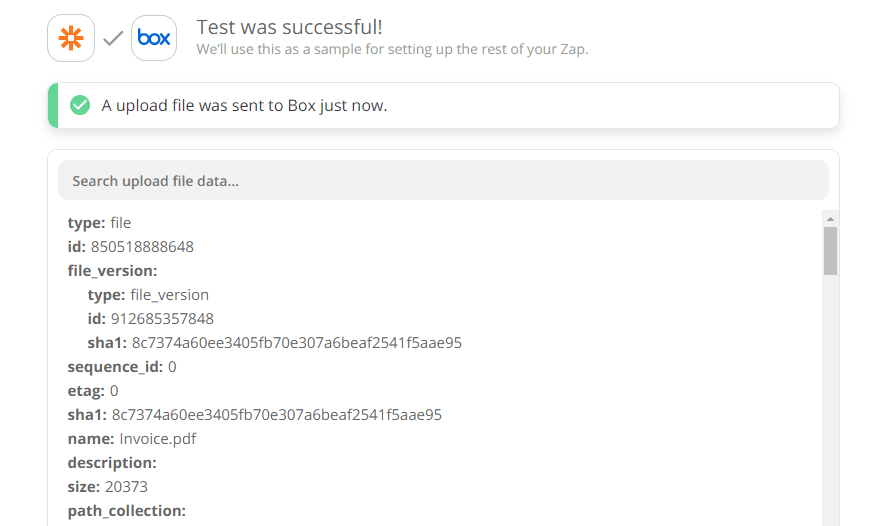Click the description field row
The image size is (887, 526).
tap(112, 463)
